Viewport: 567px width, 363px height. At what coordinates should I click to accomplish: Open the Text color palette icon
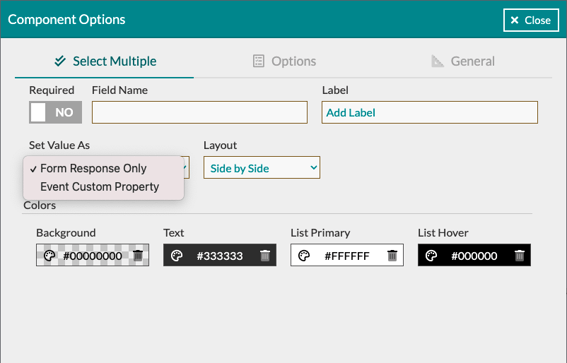coord(176,256)
